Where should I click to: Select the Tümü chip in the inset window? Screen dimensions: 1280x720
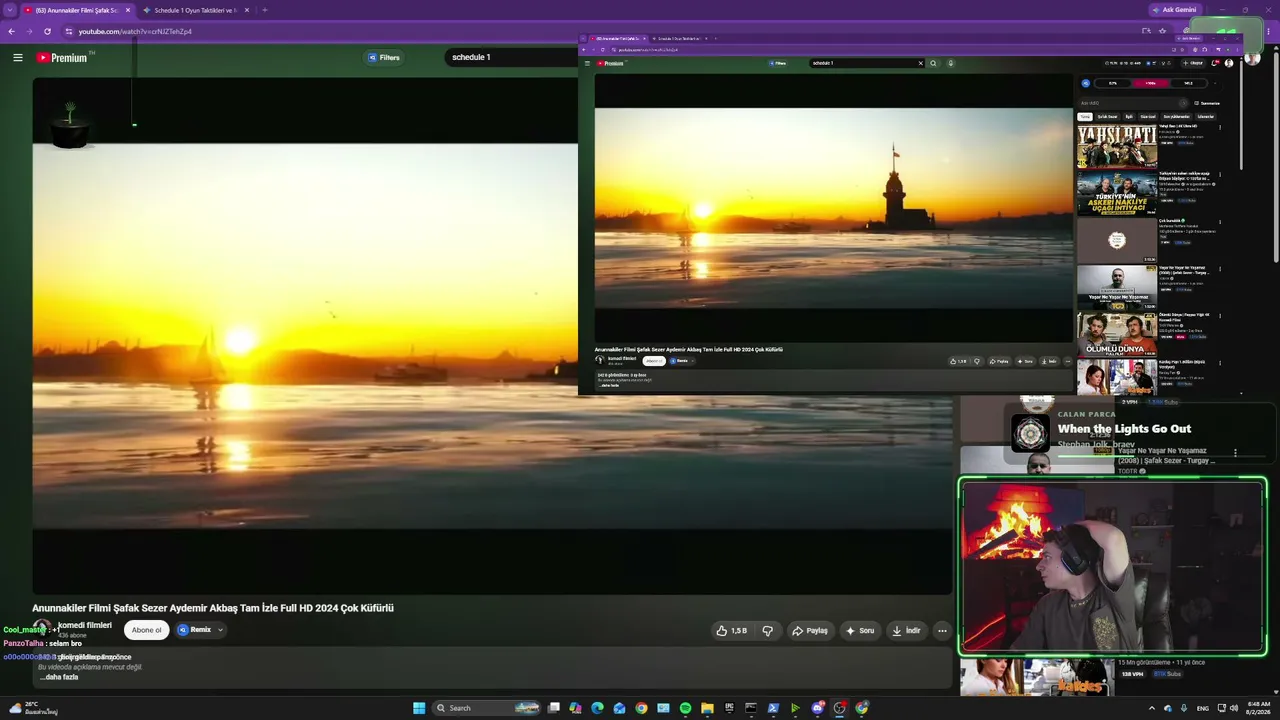1084,116
